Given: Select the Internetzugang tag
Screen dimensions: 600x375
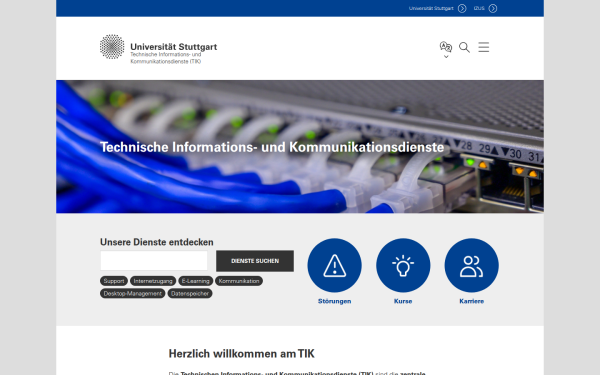Looking at the screenshot, I should (153, 281).
